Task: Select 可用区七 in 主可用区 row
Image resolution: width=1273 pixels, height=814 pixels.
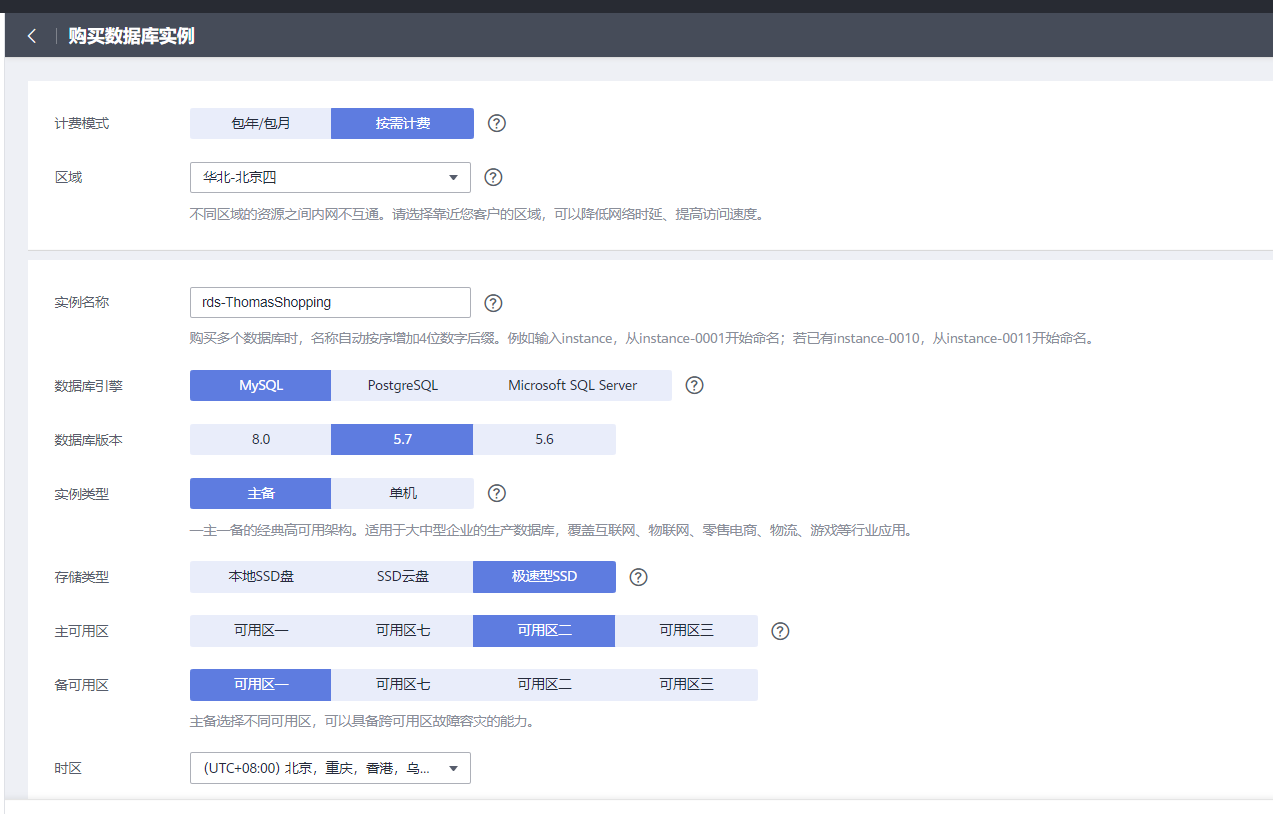Action: tap(402, 631)
